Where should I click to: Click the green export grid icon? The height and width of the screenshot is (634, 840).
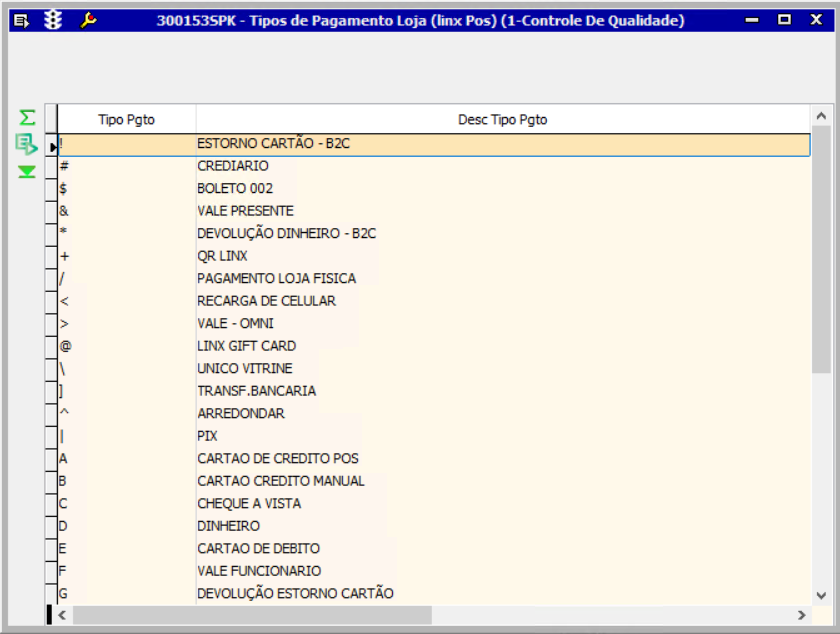point(26,144)
